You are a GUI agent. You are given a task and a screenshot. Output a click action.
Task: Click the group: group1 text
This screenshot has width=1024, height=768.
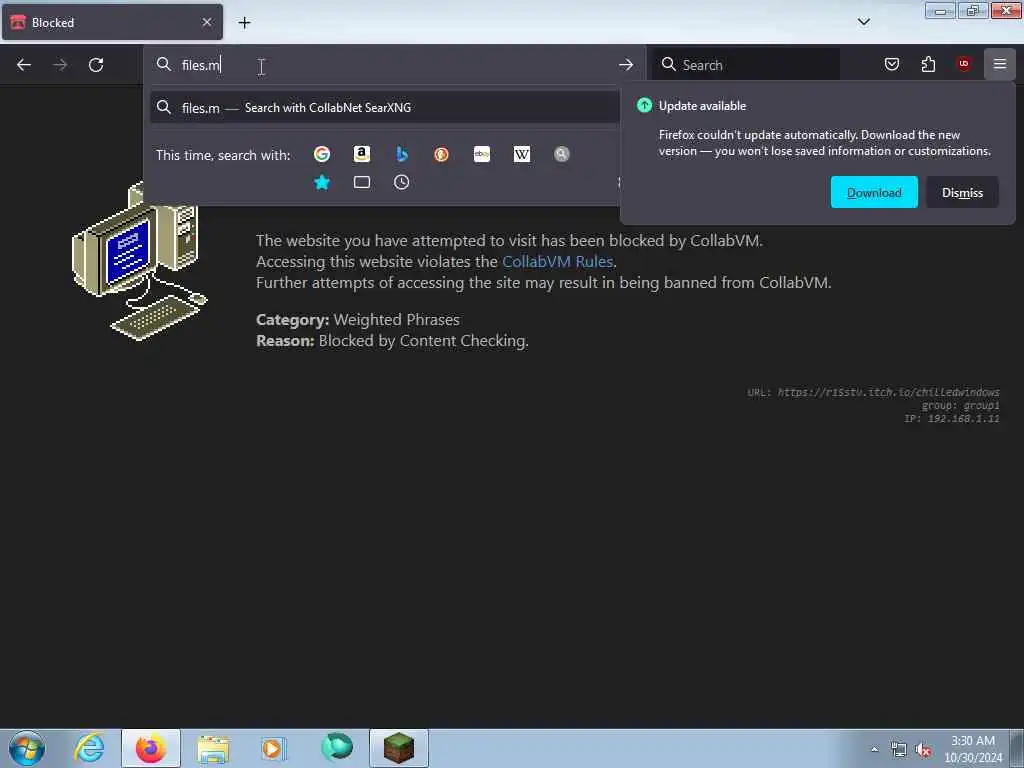(960, 406)
